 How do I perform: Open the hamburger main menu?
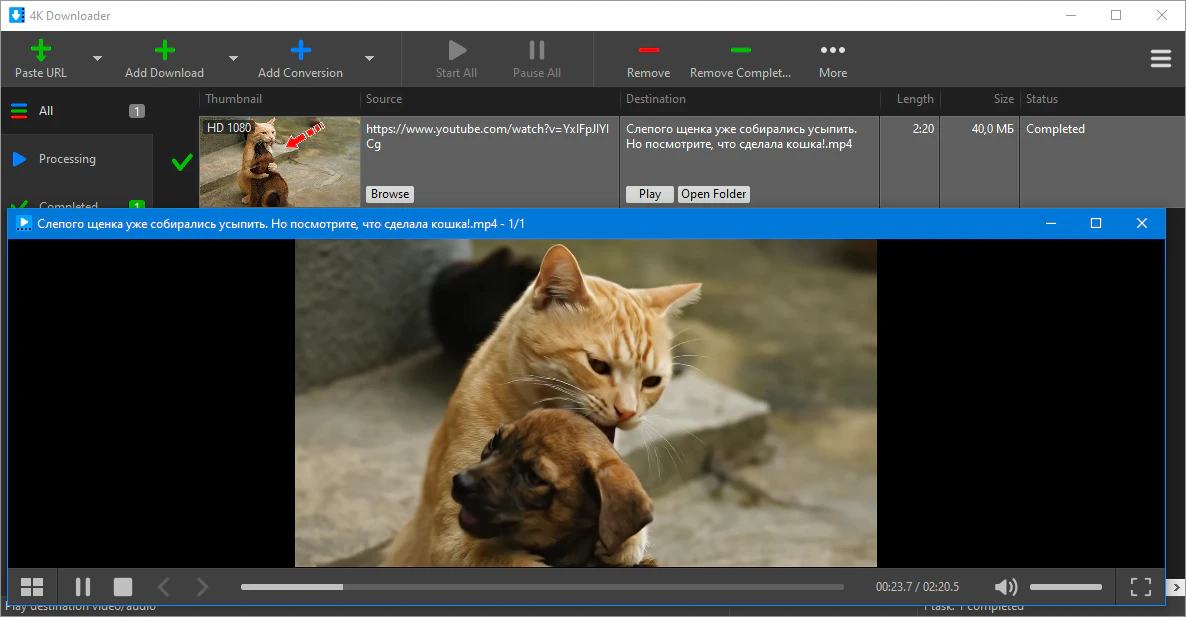tap(1160, 59)
